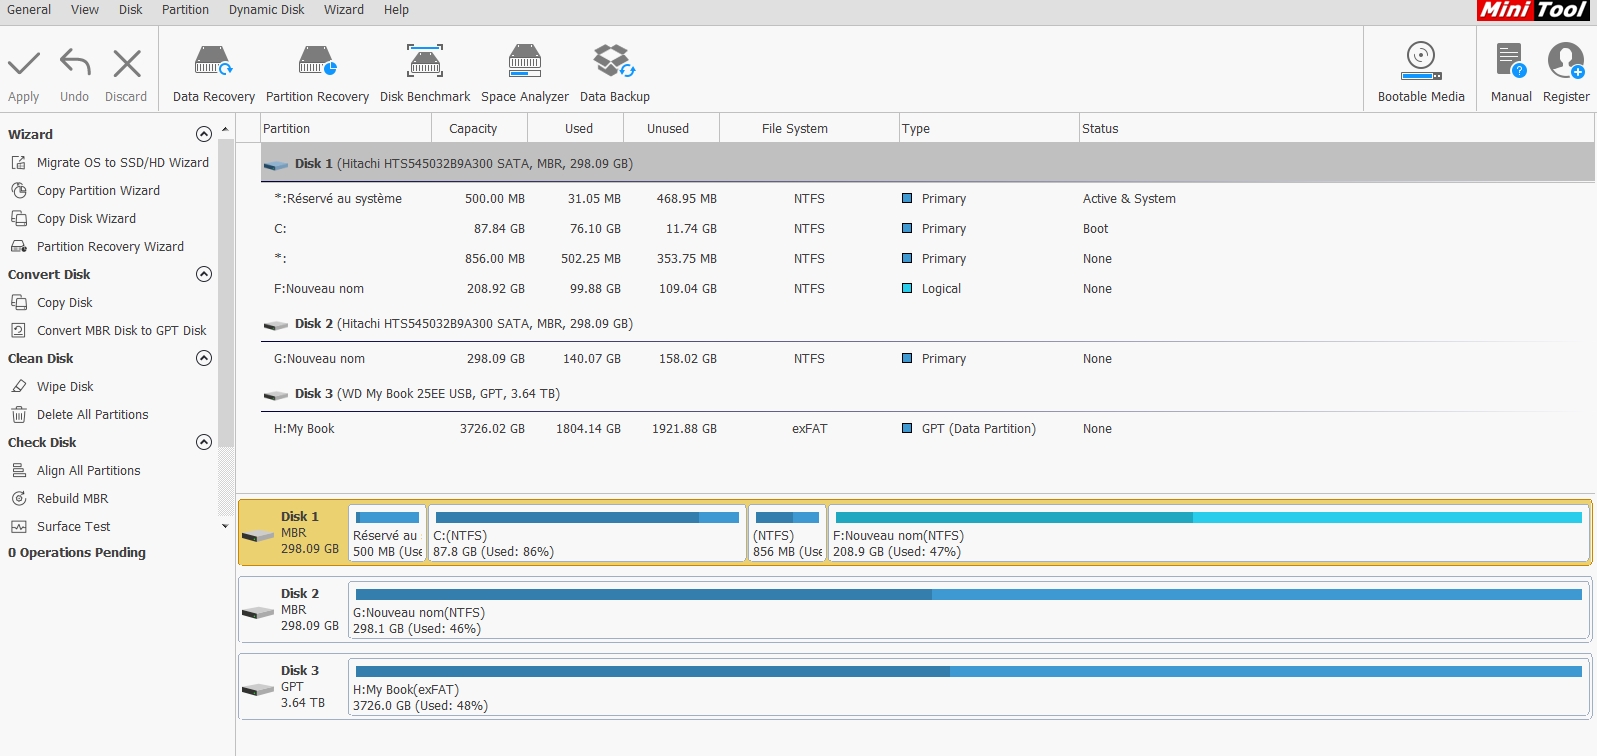
Task: Collapse the Convert Disk section
Action: click(x=204, y=274)
